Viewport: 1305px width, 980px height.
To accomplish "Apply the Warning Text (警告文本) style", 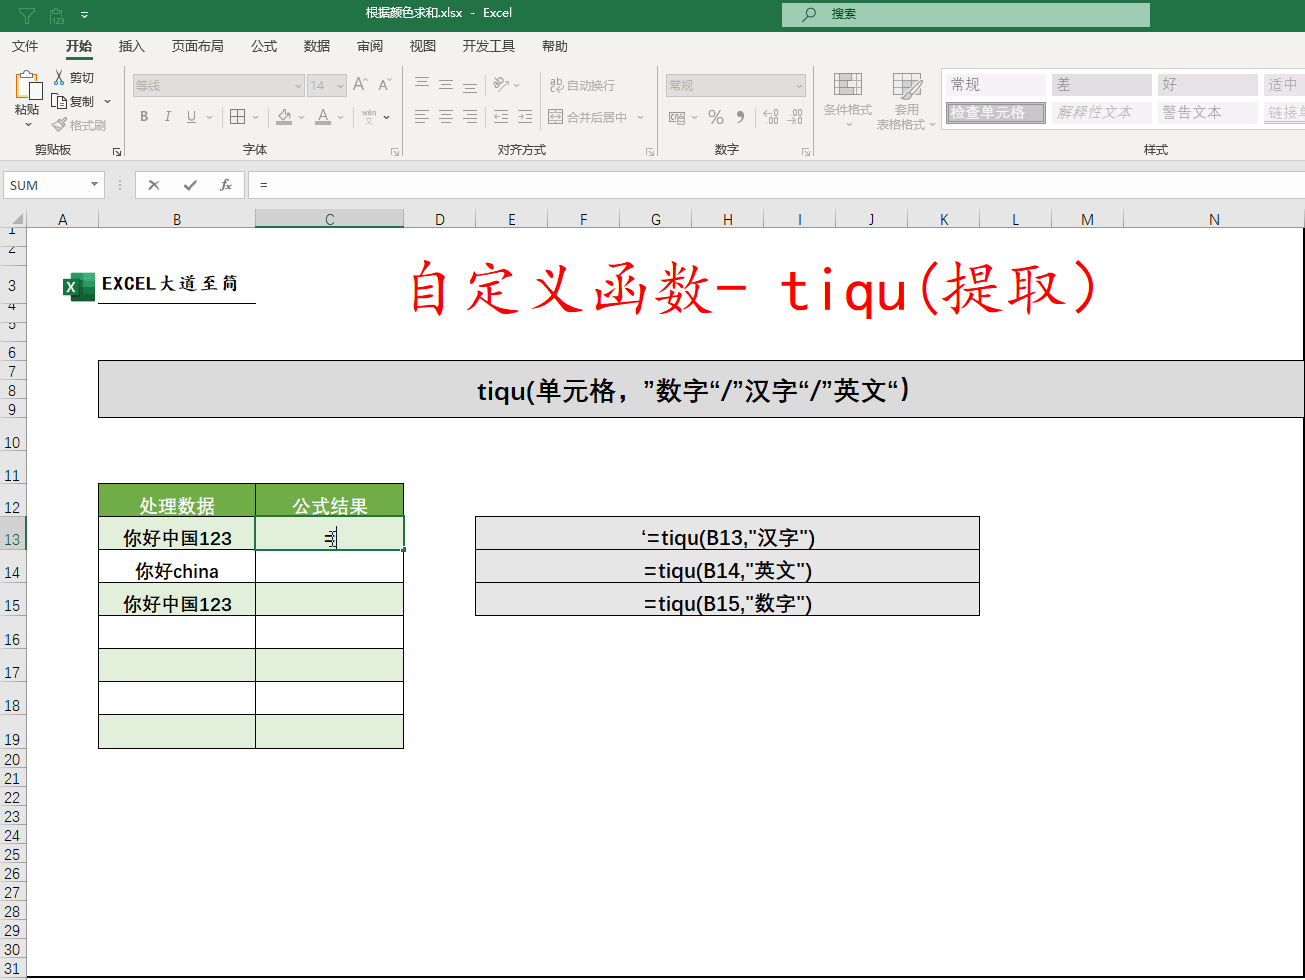I will pyautogui.click(x=1208, y=113).
